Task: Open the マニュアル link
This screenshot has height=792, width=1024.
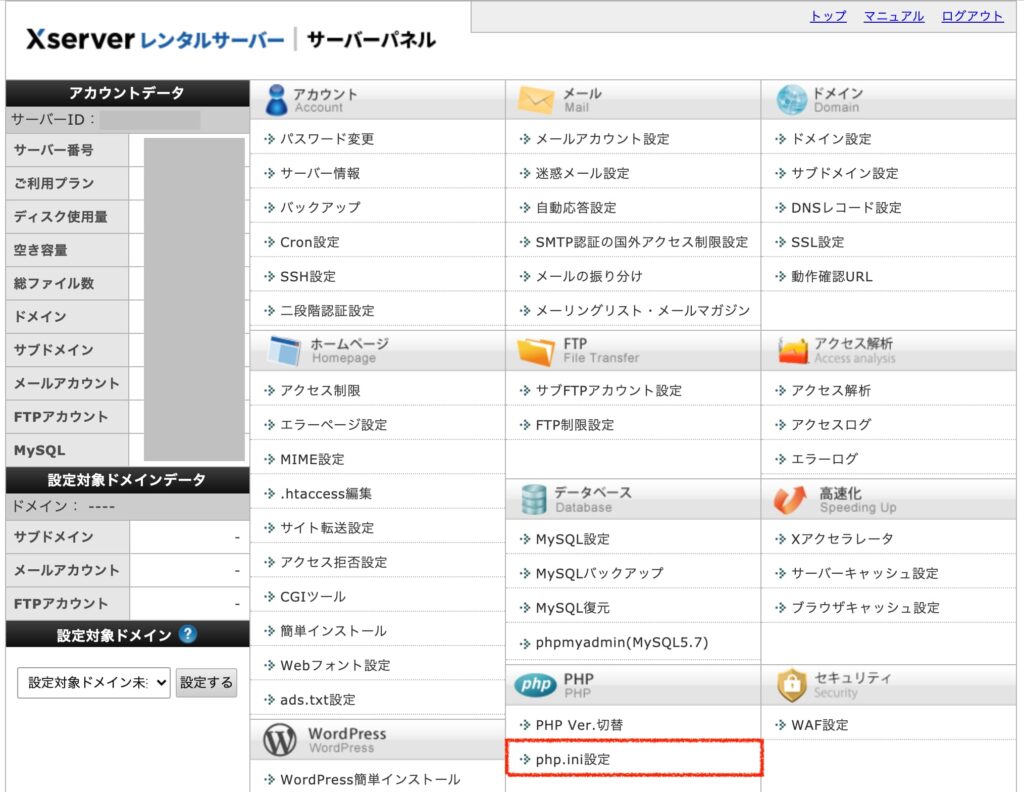Action: coord(893,16)
